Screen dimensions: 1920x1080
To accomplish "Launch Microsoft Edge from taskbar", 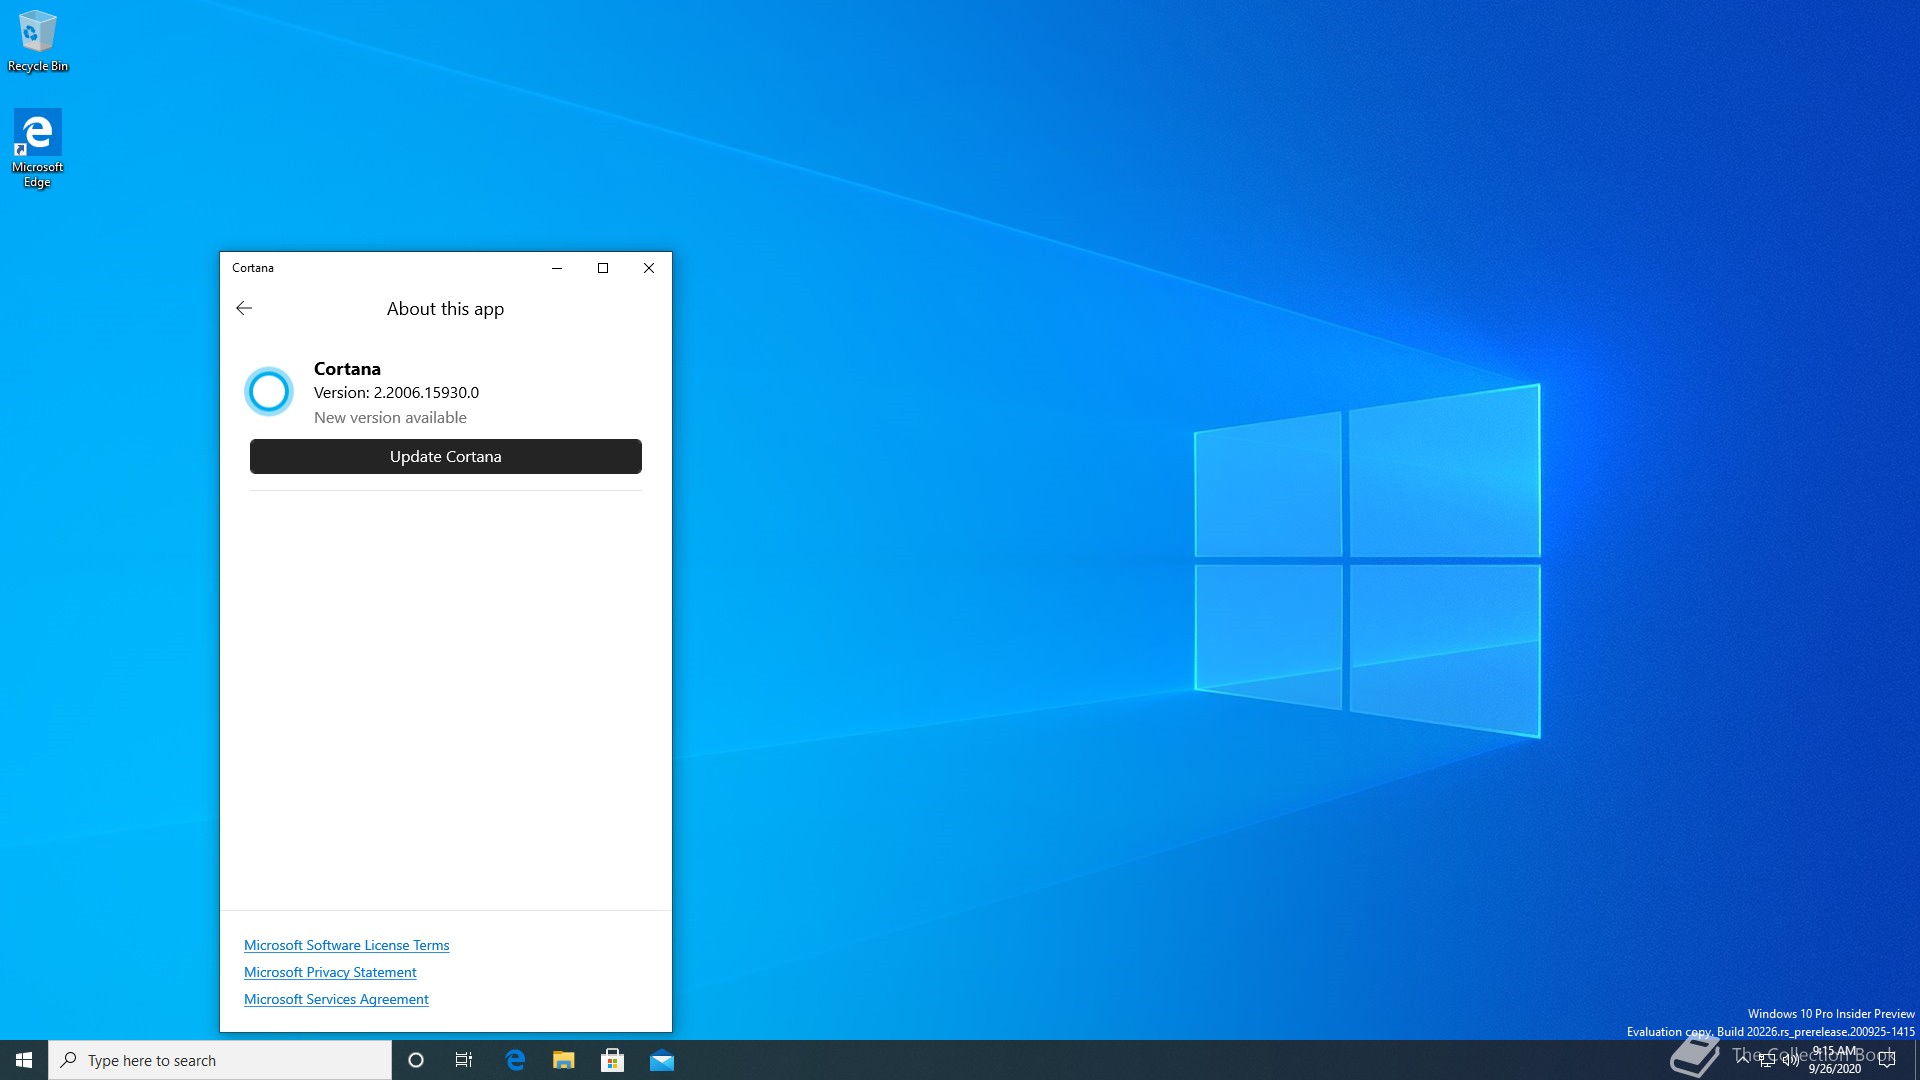I will (x=515, y=1060).
